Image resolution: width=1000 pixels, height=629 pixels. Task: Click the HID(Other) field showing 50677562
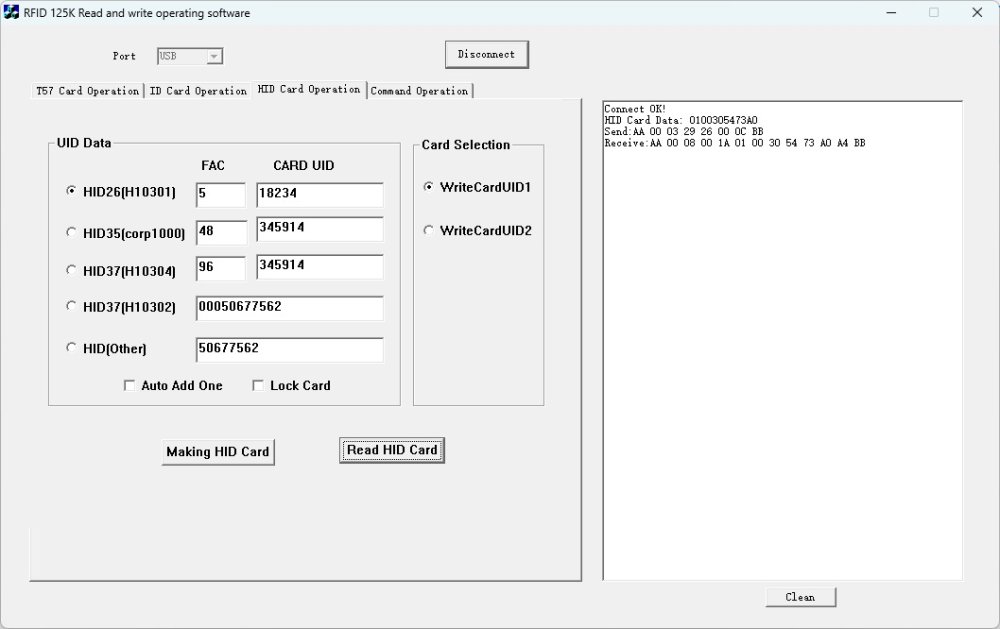pos(290,350)
